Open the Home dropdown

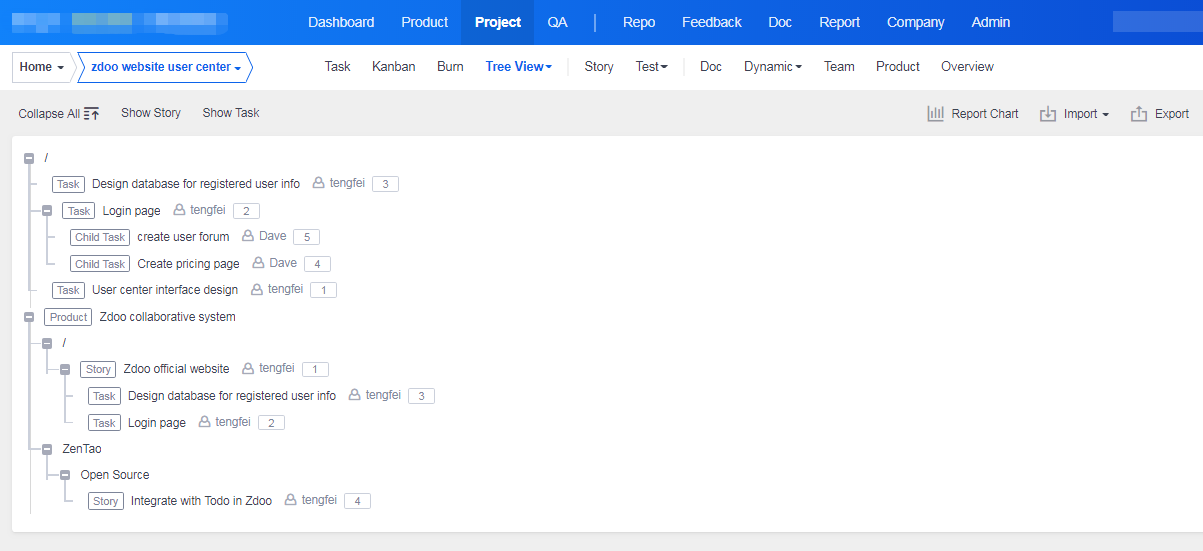[42, 67]
